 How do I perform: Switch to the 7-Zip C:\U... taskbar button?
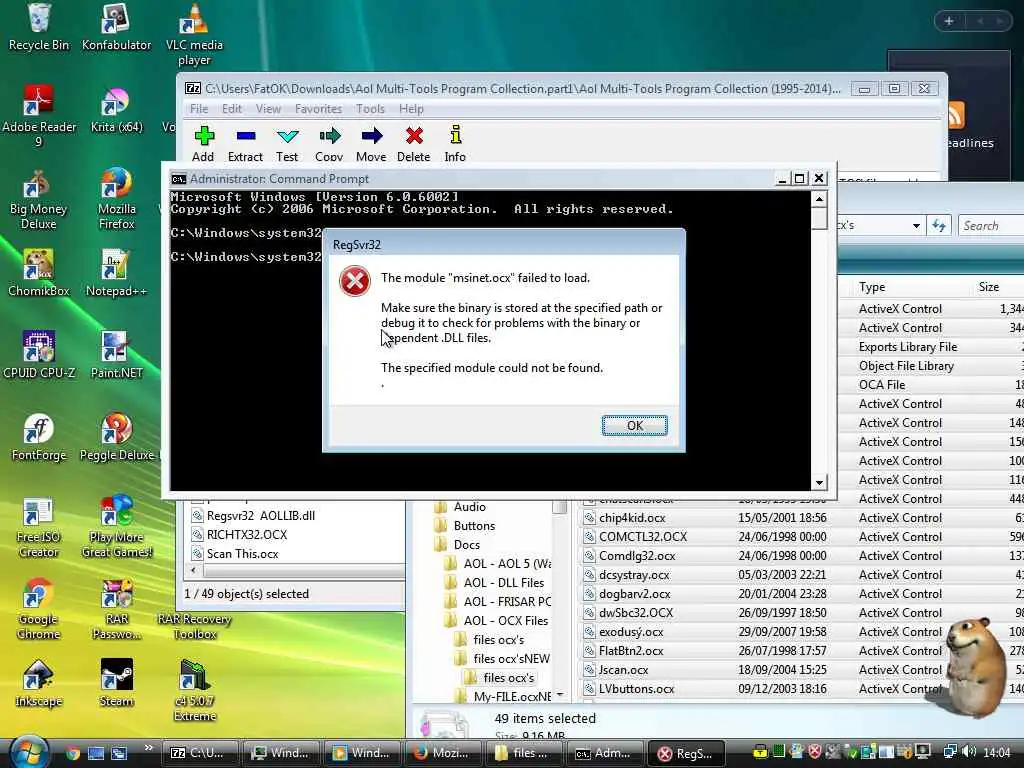[199, 753]
